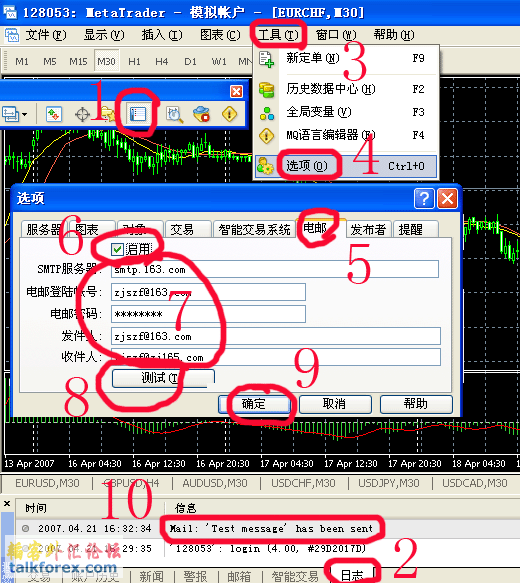Select H1 timeframe button
The height and width of the screenshot is (583, 520).
(x=134, y=61)
